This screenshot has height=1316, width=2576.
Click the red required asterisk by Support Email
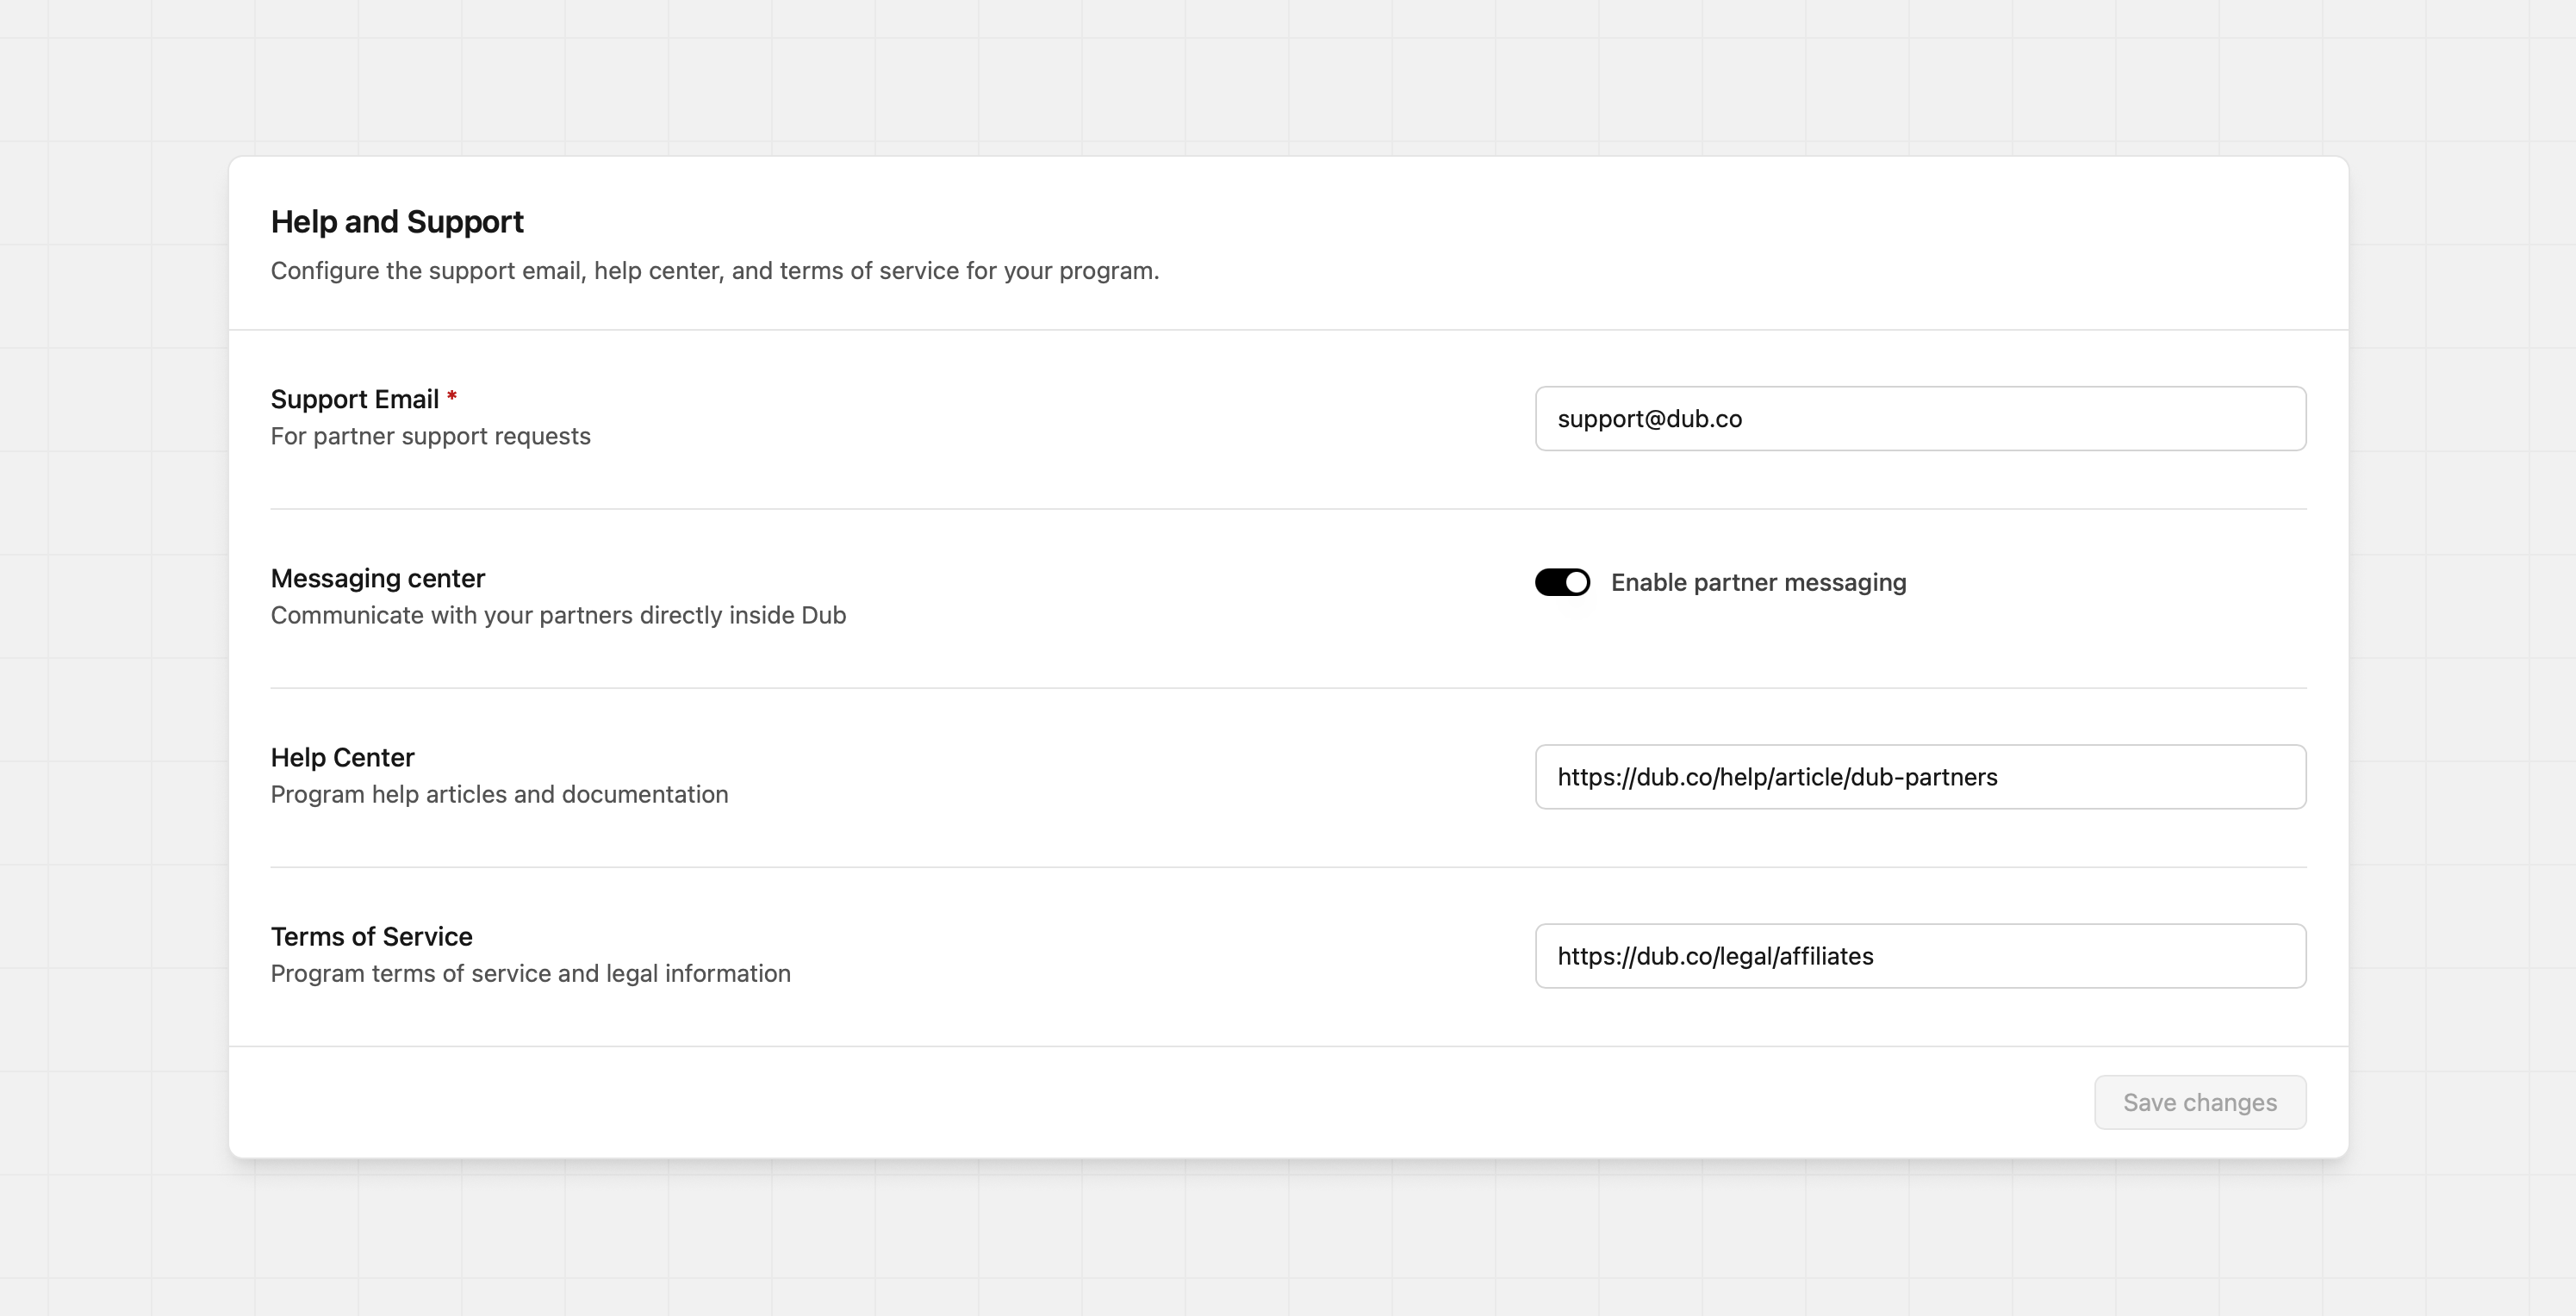pyautogui.click(x=452, y=397)
